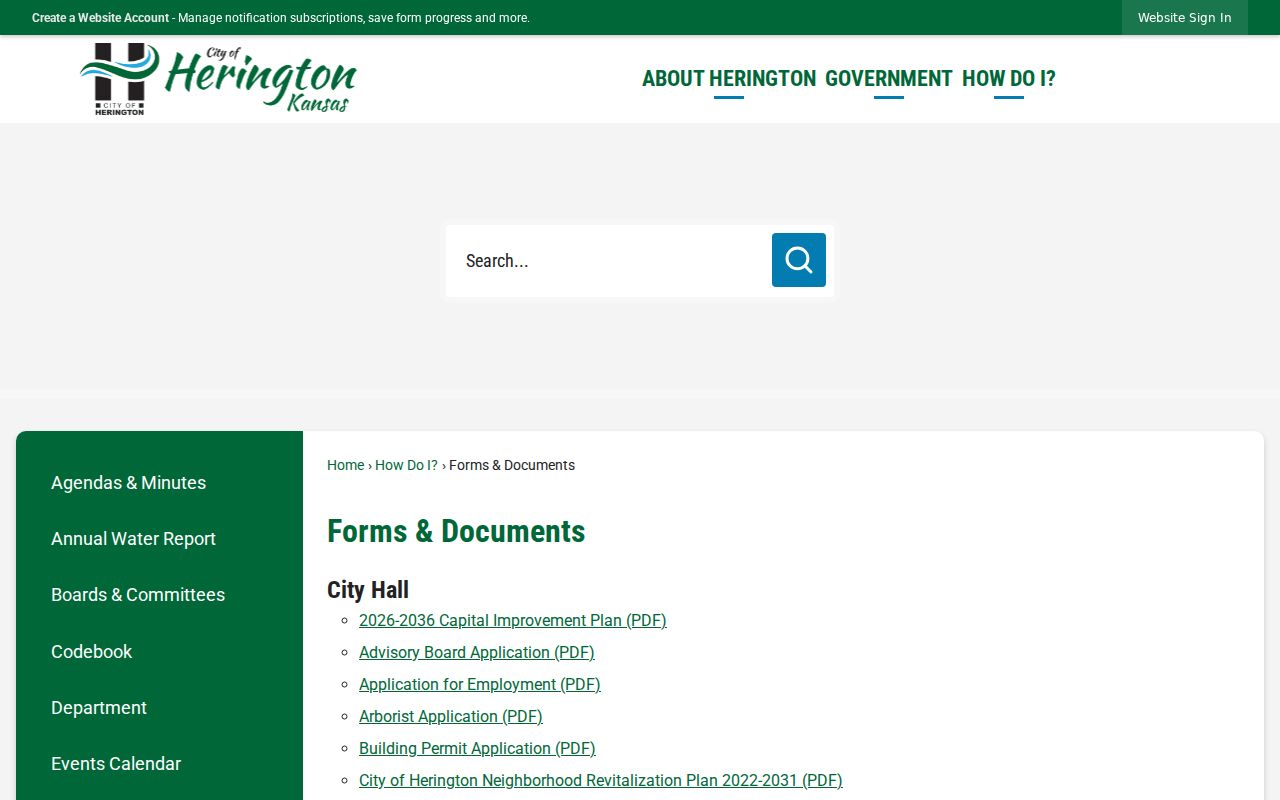Open the How Do I? menu
The height and width of the screenshot is (800, 1280).
[1009, 79]
